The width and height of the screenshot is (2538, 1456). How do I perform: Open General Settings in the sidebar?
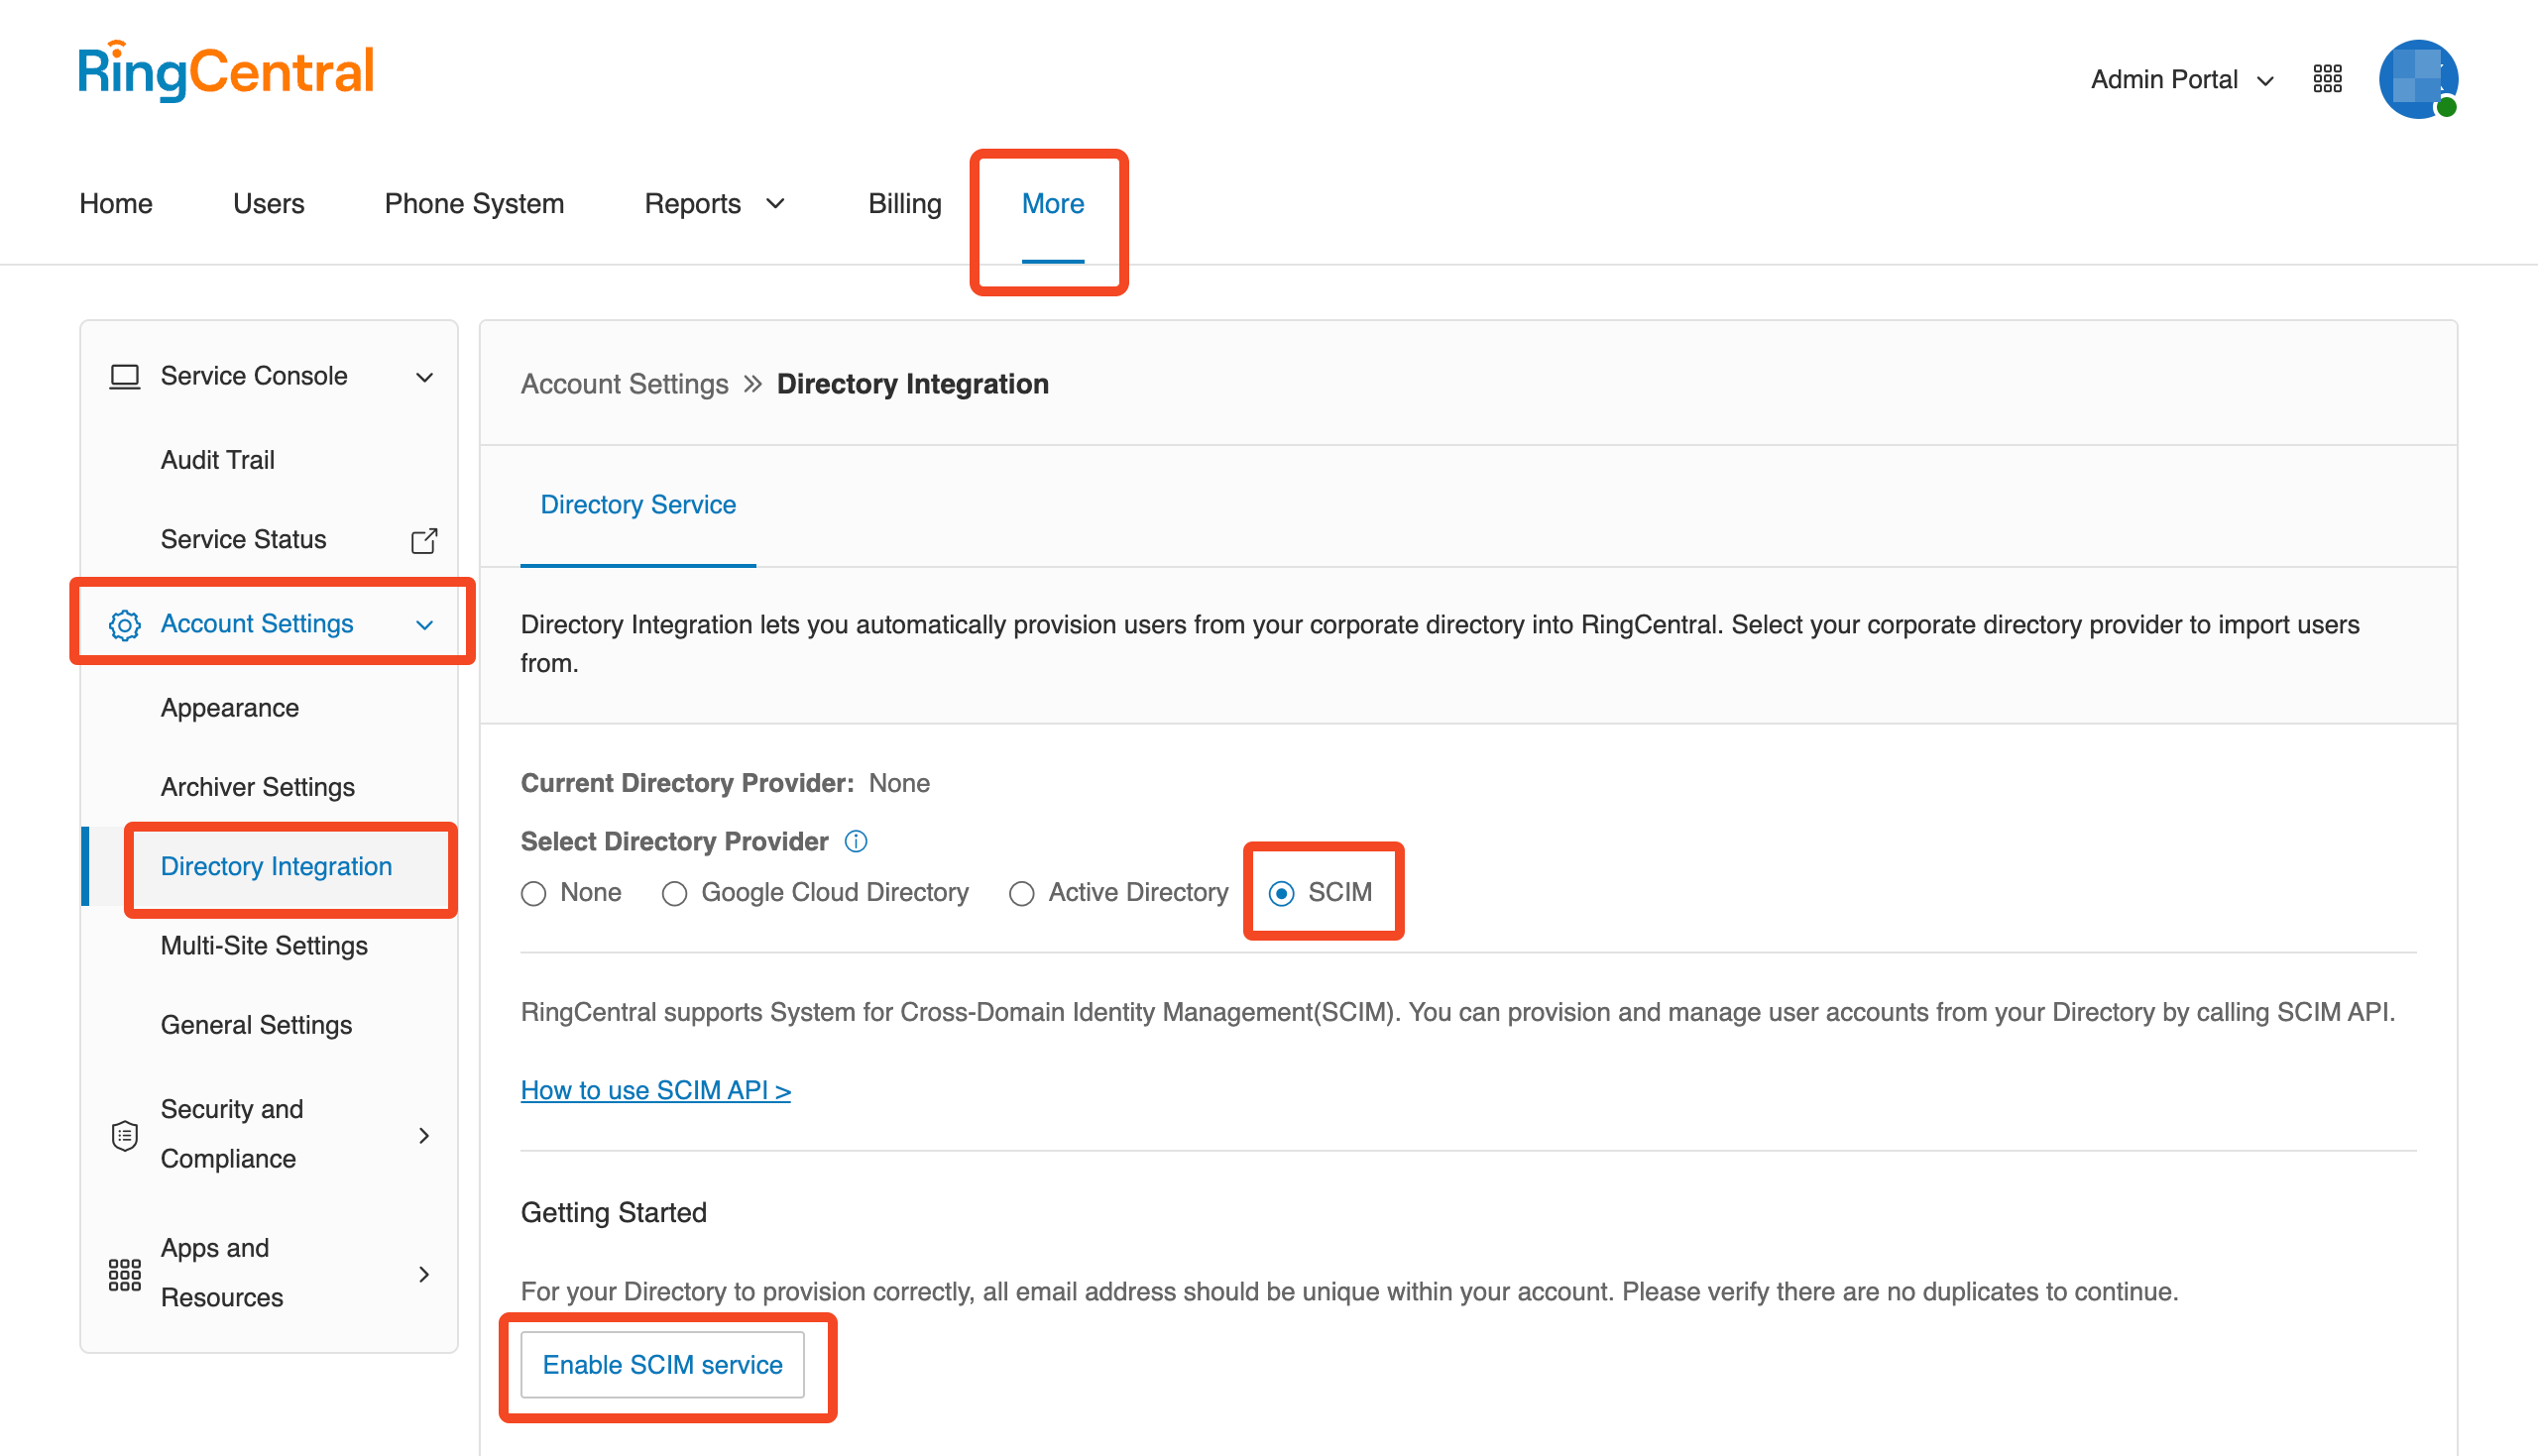pos(256,1026)
